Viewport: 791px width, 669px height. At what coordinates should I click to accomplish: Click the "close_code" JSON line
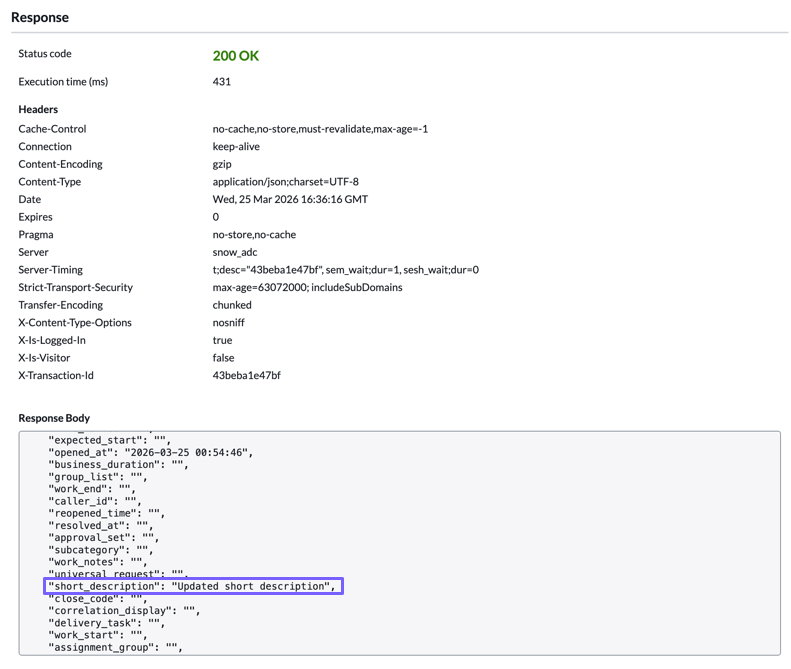pos(97,599)
